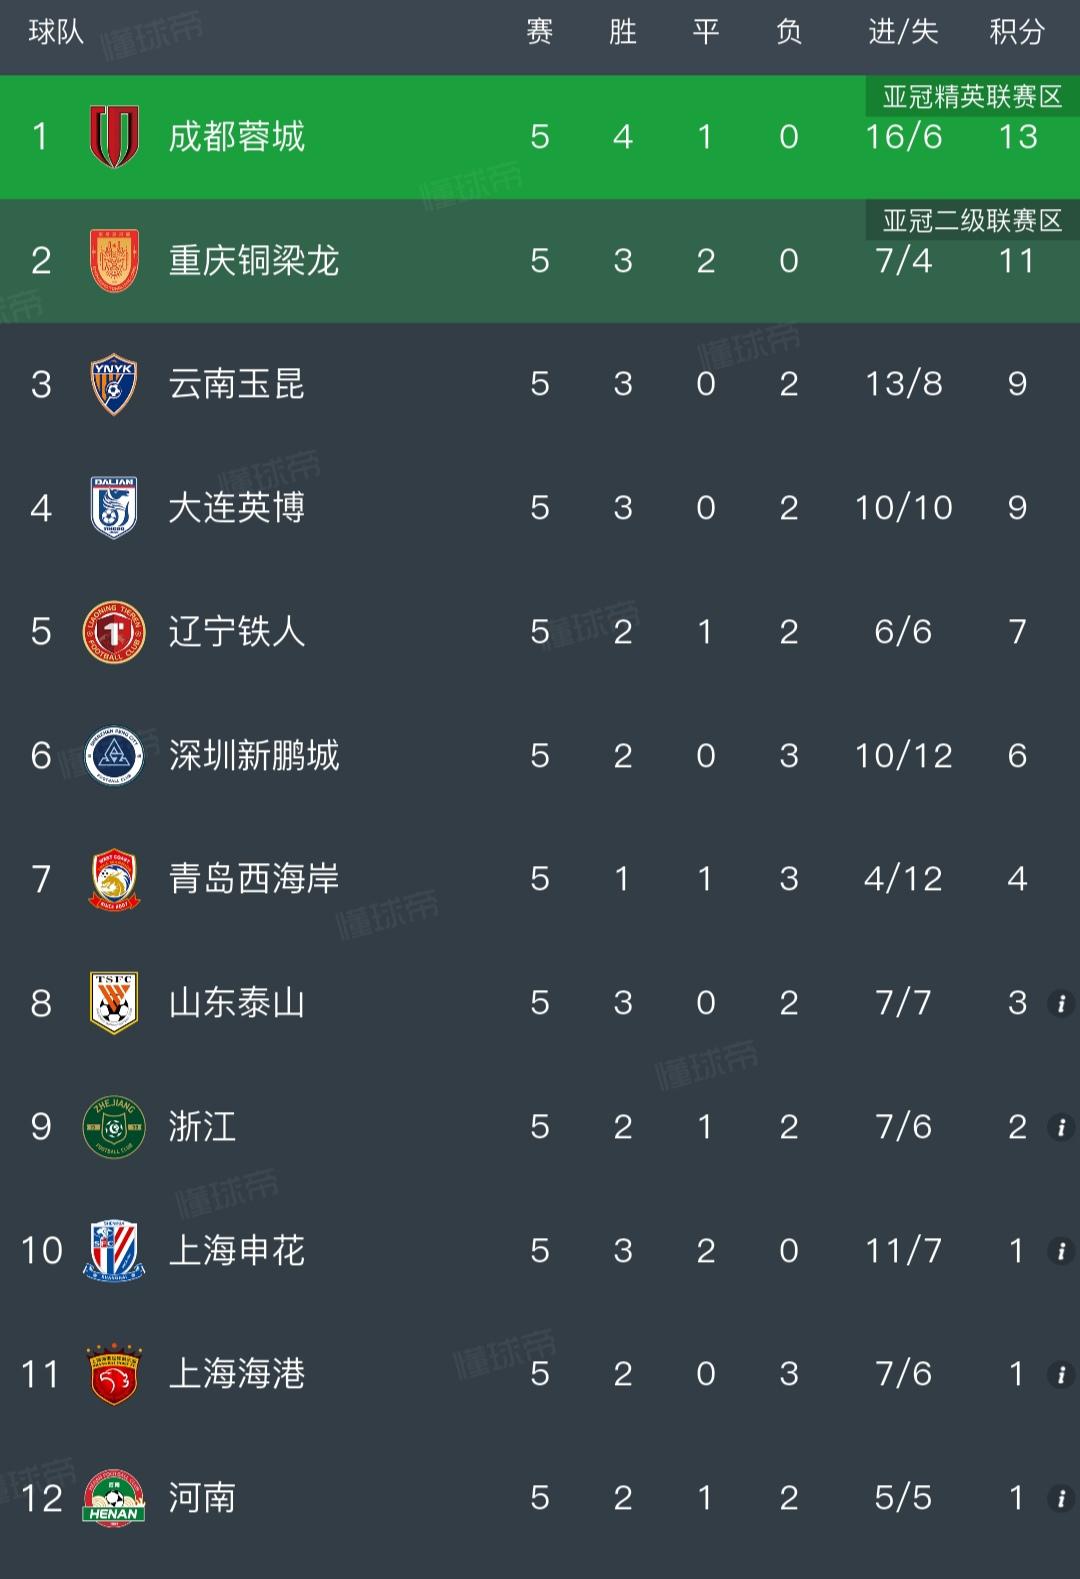Sort by the 积分 column header
1080x1579 pixels.
[1017, 32]
